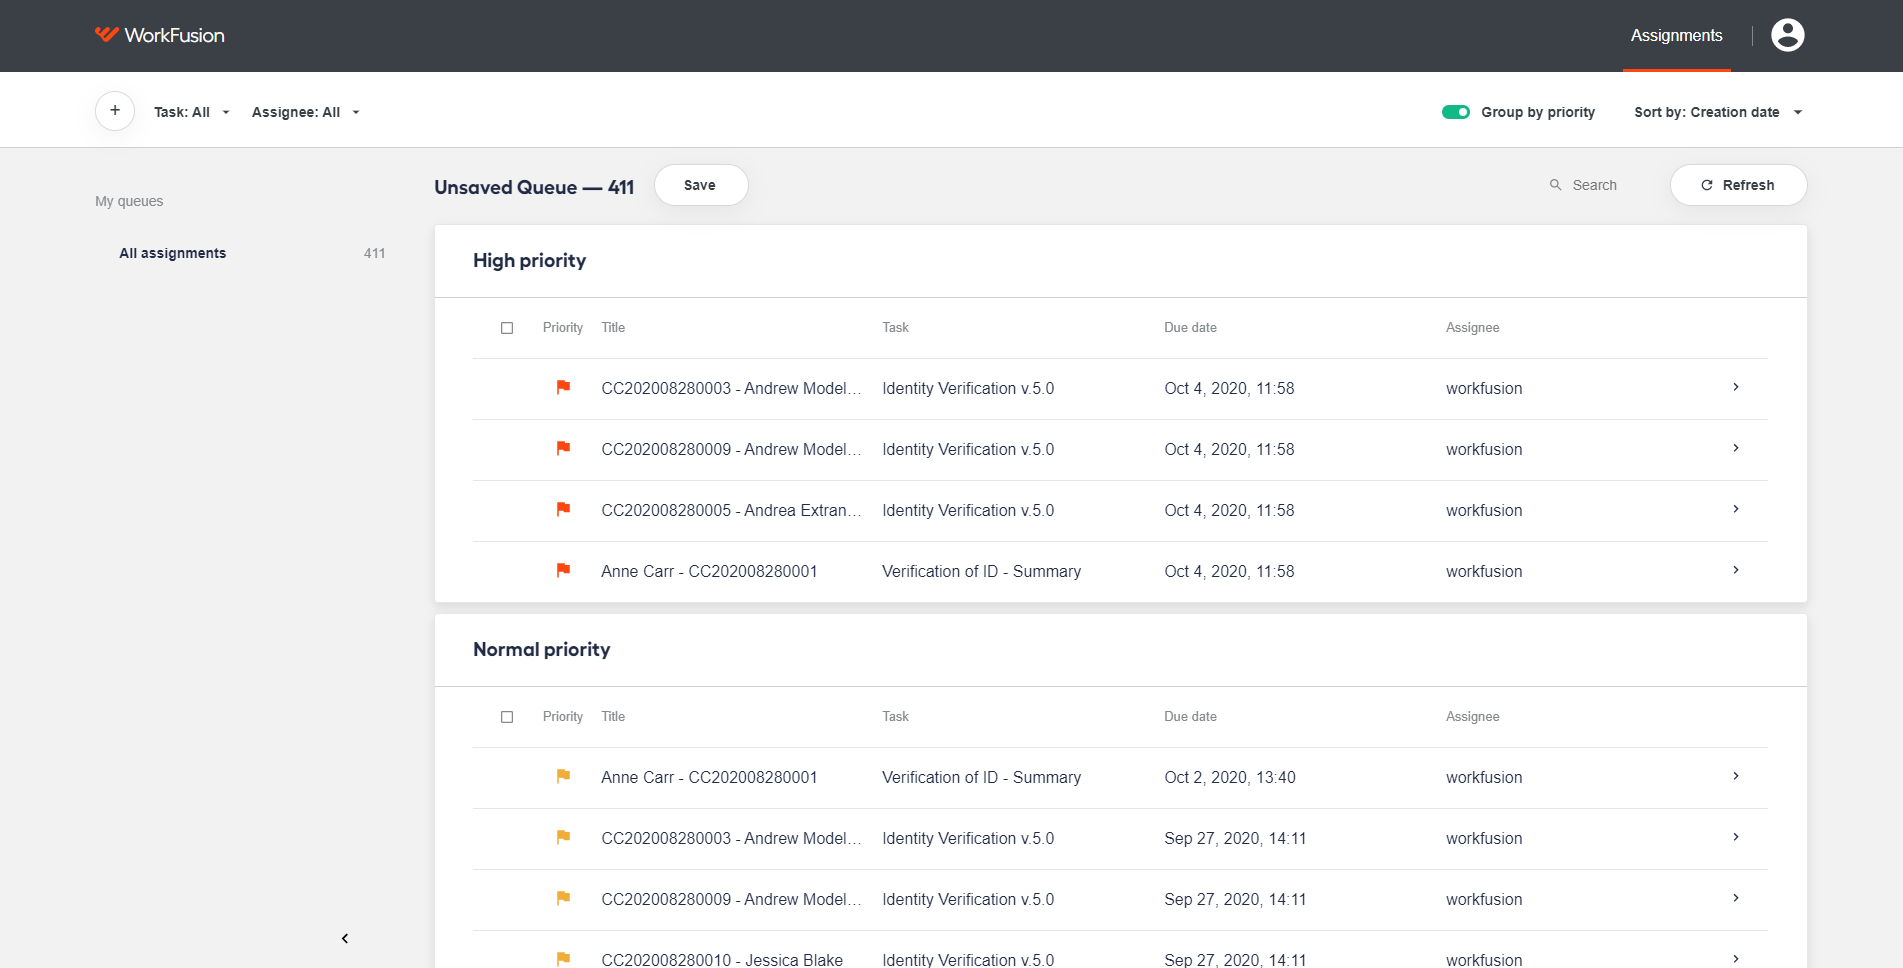
Task: Click the High priority section heading
Action: click(529, 260)
